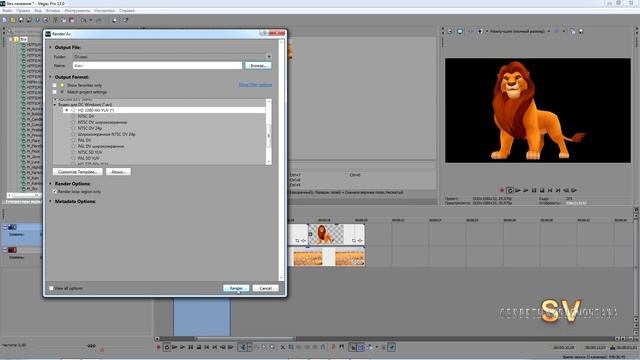Expand the Metadata Options section

(x=51, y=202)
